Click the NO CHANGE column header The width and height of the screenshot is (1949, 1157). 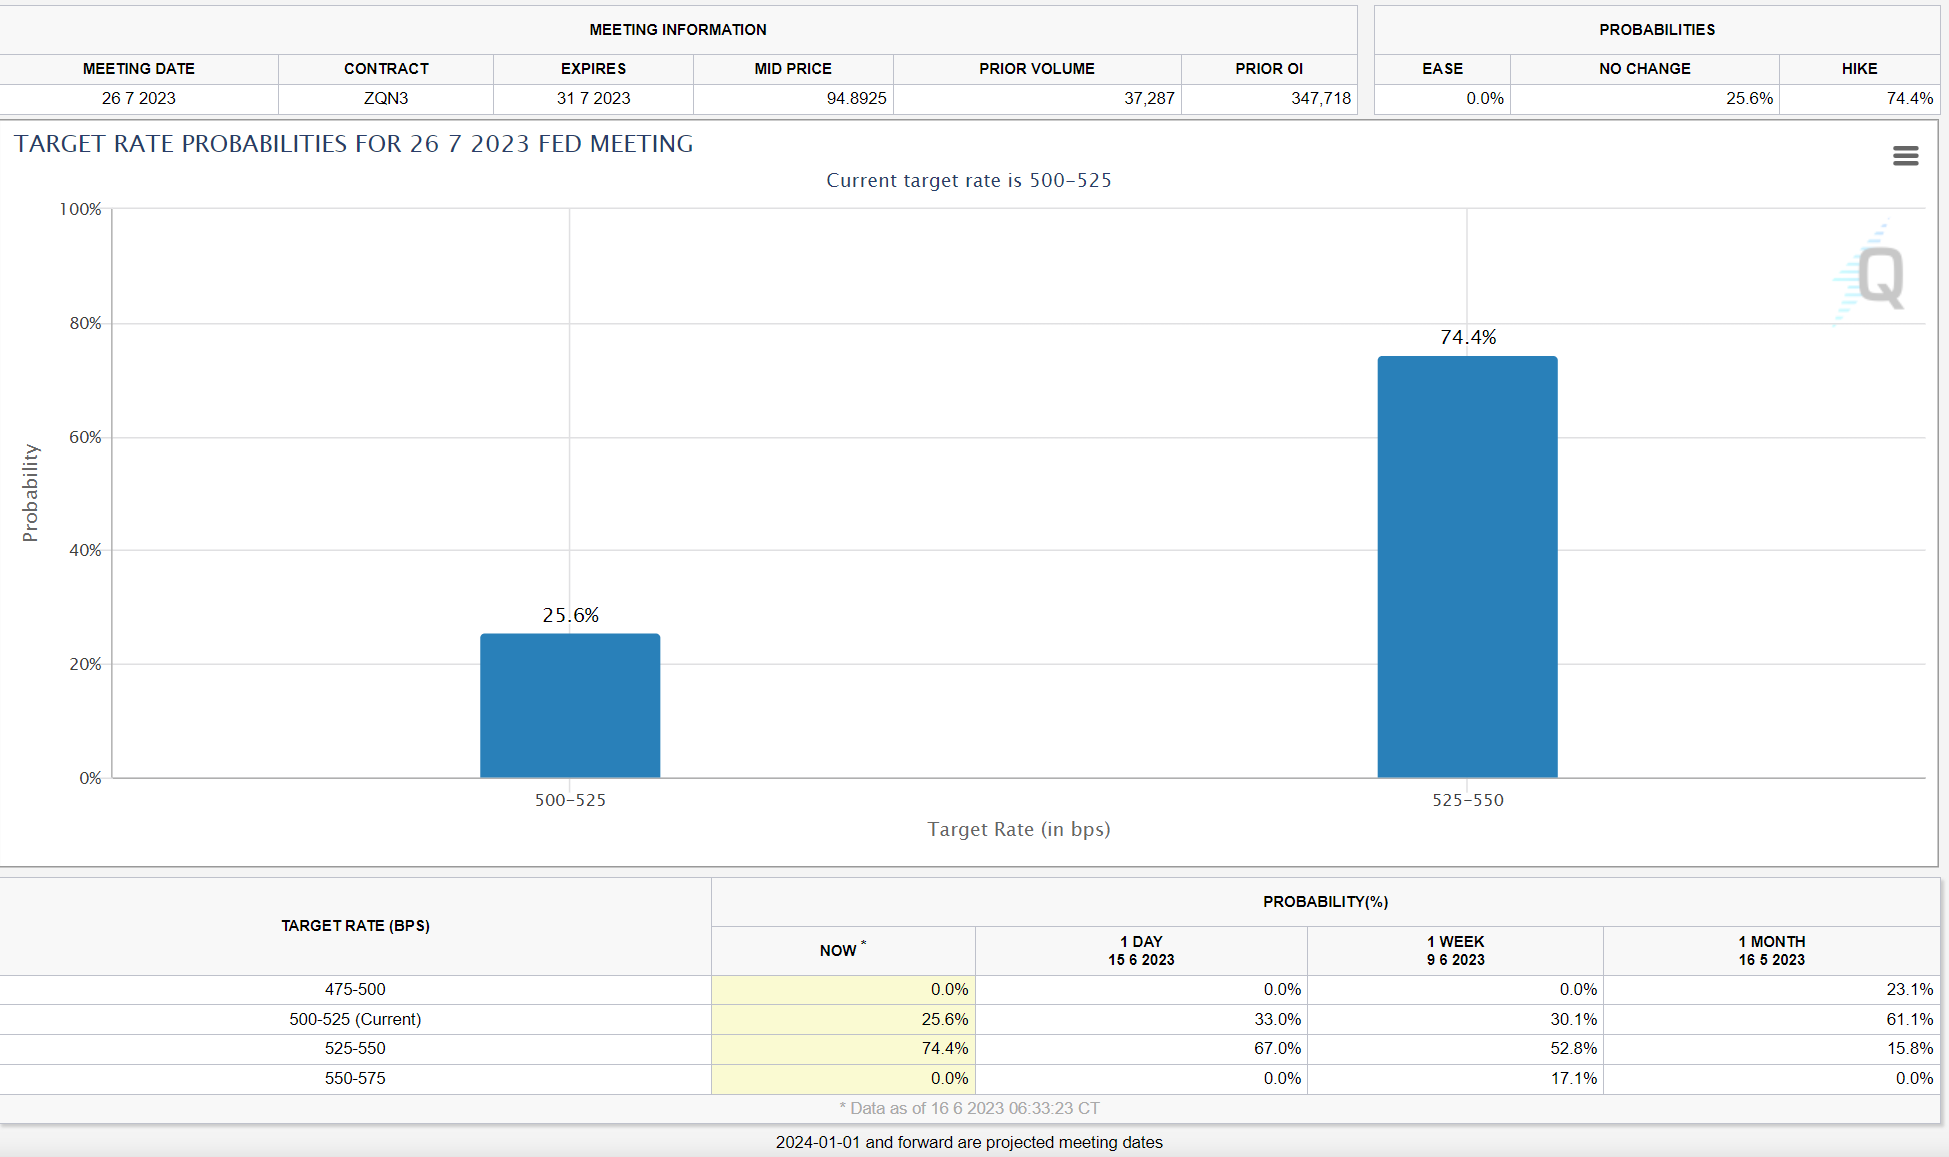pyautogui.click(x=1645, y=69)
